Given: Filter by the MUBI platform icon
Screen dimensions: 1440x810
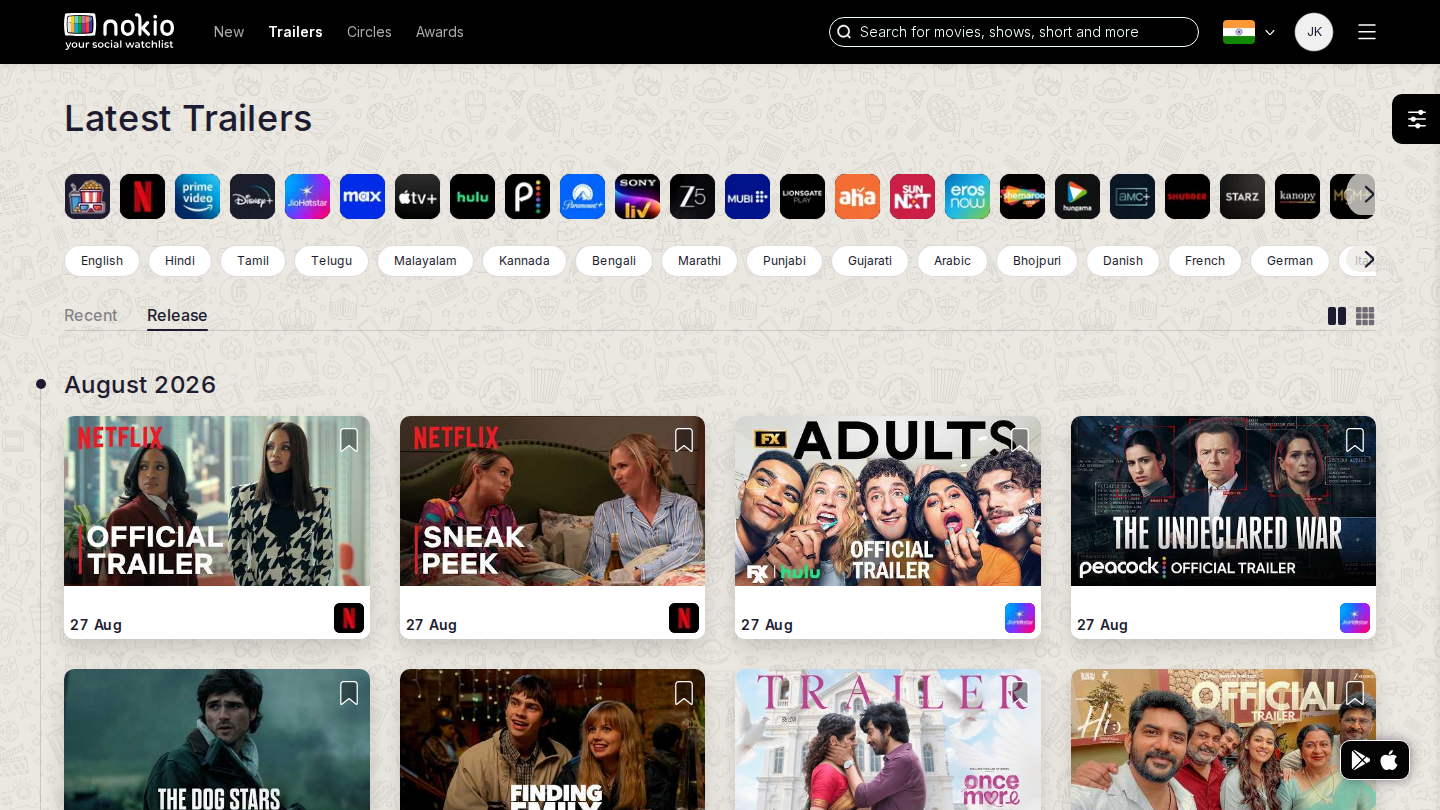Looking at the screenshot, I should tap(747, 196).
